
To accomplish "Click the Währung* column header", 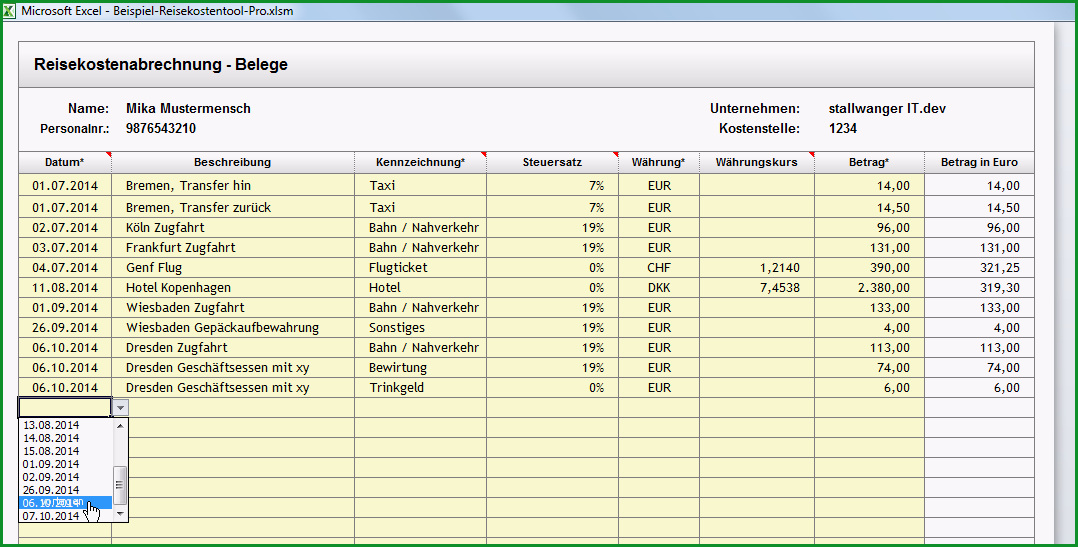I will tap(659, 162).
